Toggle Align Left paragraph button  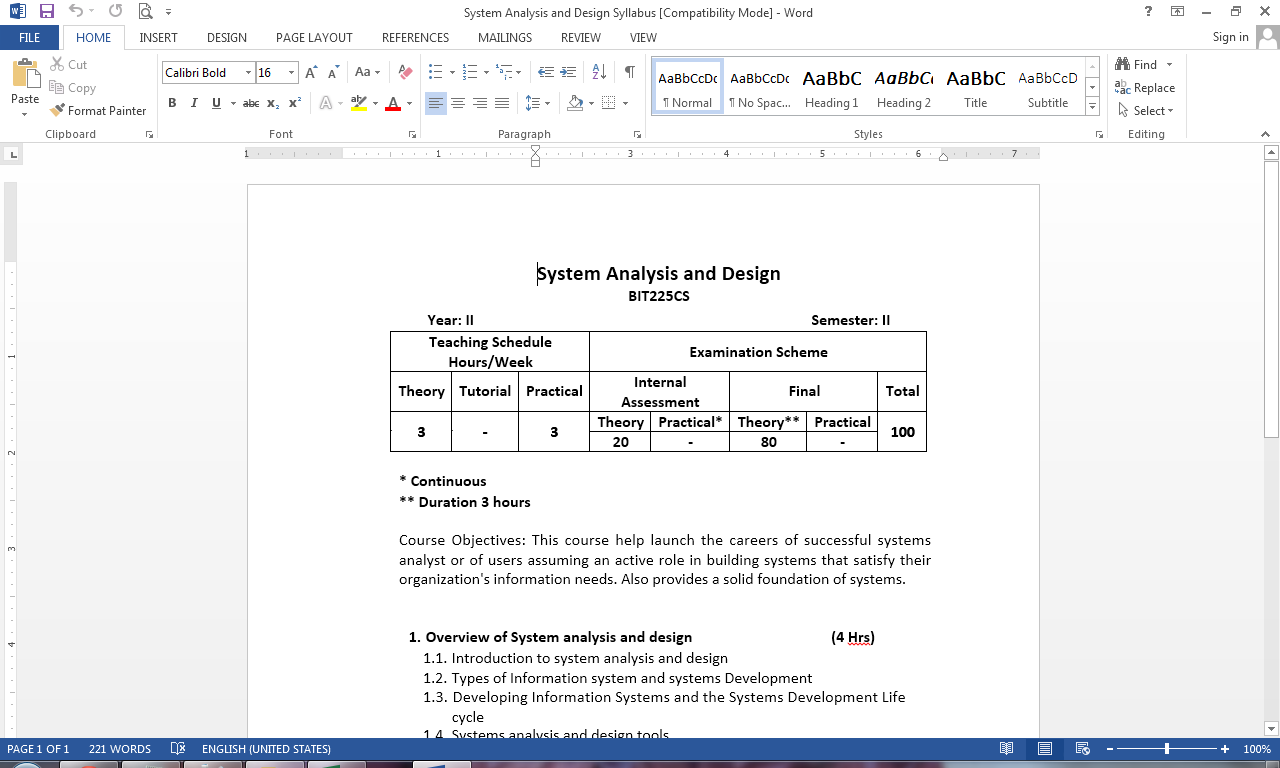pyautogui.click(x=436, y=103)
